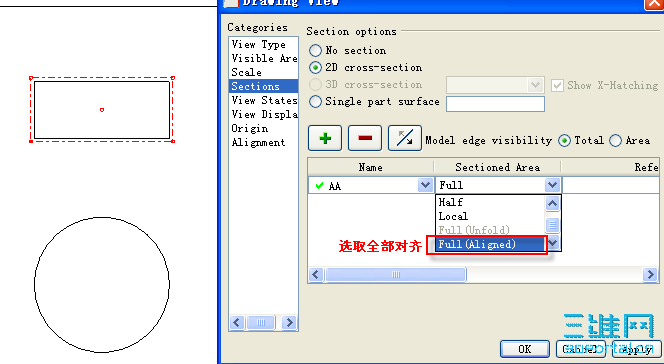Click the section table scroll left arrow

316,275
